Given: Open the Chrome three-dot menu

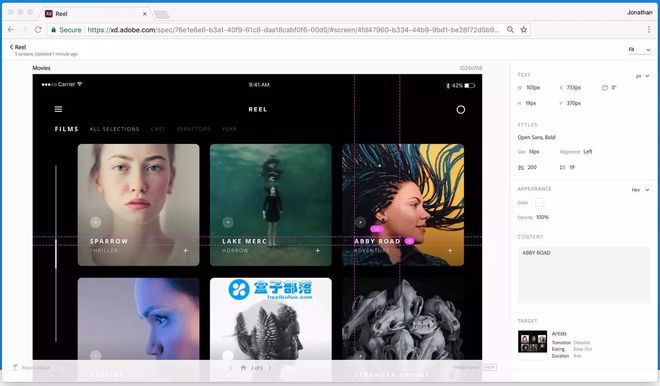Looking at the screenshot, I should (x=649, y=29).
